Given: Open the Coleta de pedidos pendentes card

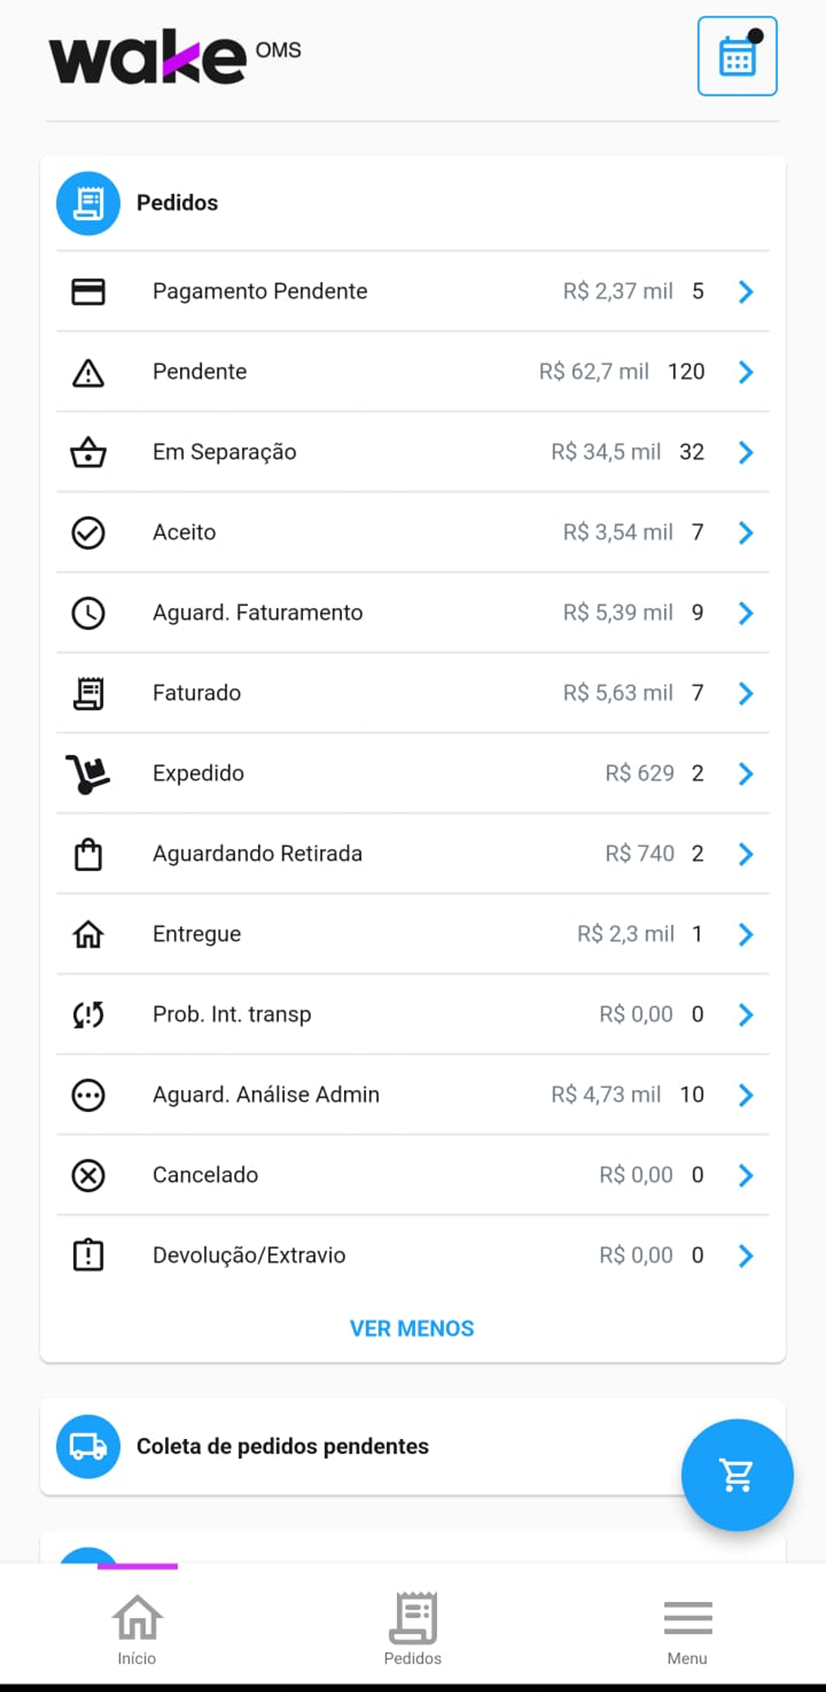Looking at the screenshot, I should (x=412, y=1447).
